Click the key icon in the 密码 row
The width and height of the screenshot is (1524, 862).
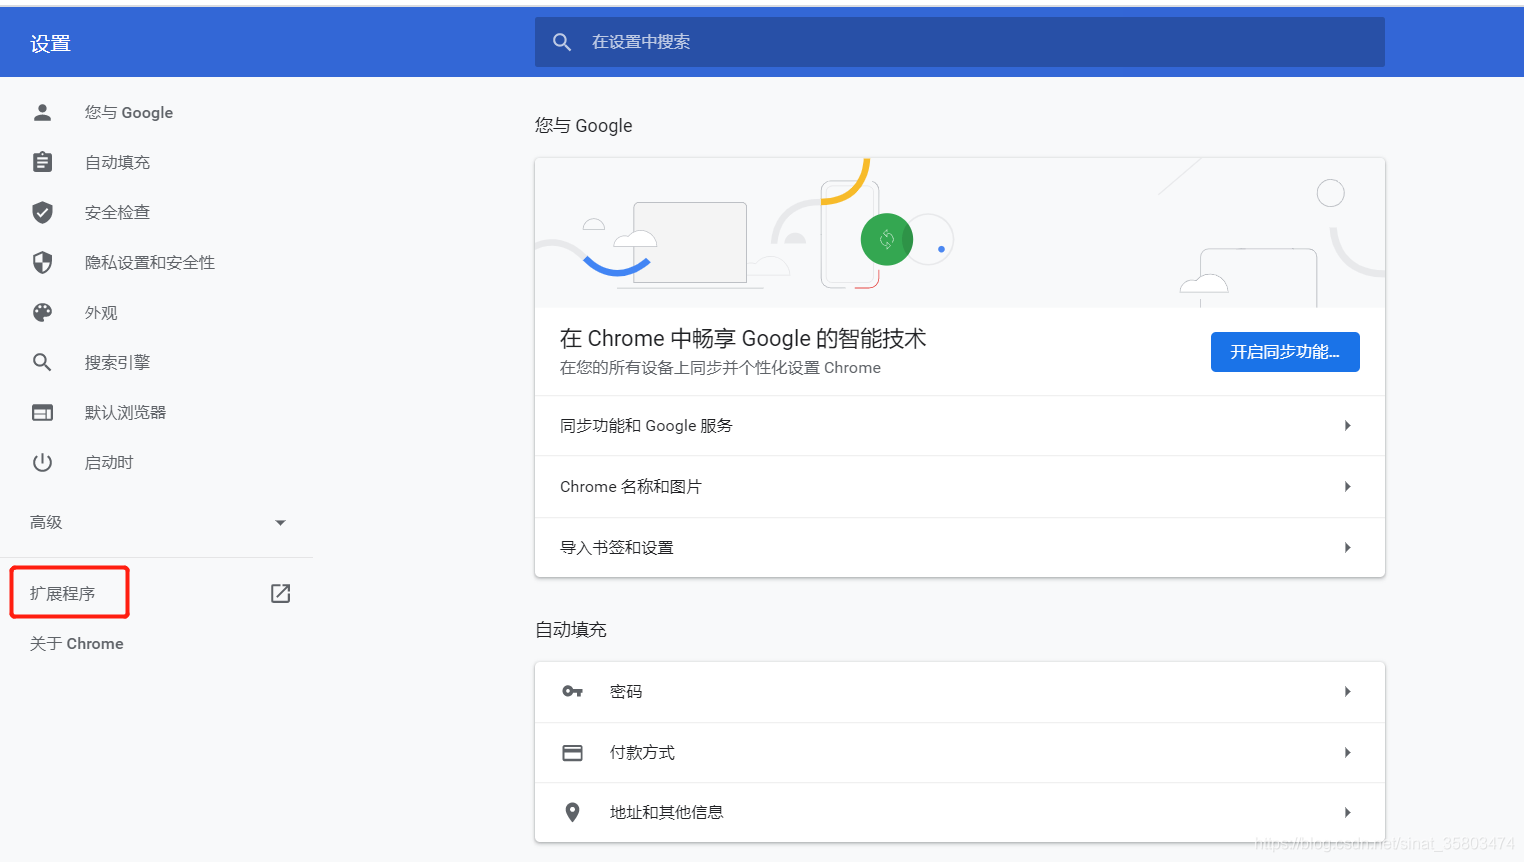point(572,691)
